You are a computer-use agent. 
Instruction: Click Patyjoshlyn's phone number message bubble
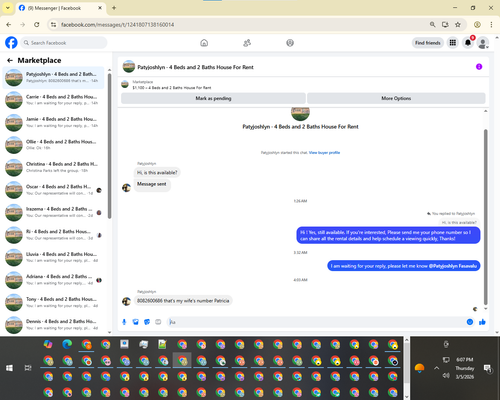(x=183, y=301)
